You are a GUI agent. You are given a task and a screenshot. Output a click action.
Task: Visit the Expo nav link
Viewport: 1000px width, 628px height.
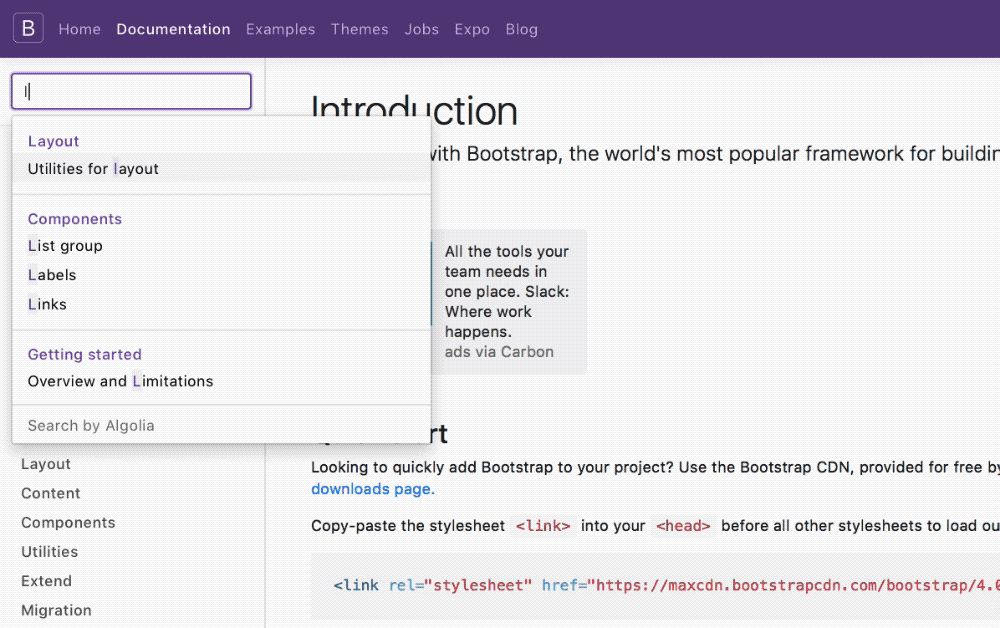472,29
